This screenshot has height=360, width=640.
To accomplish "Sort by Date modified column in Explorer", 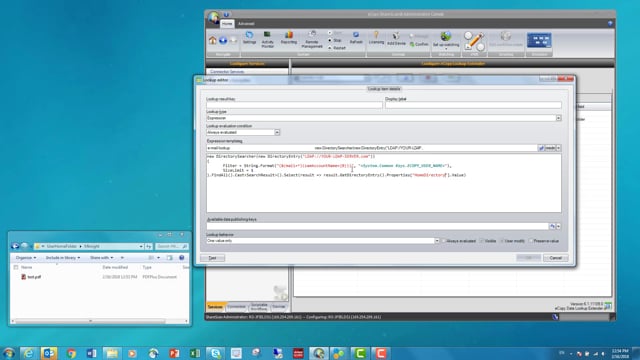I will pyautogui.click(x=115, y=267).
